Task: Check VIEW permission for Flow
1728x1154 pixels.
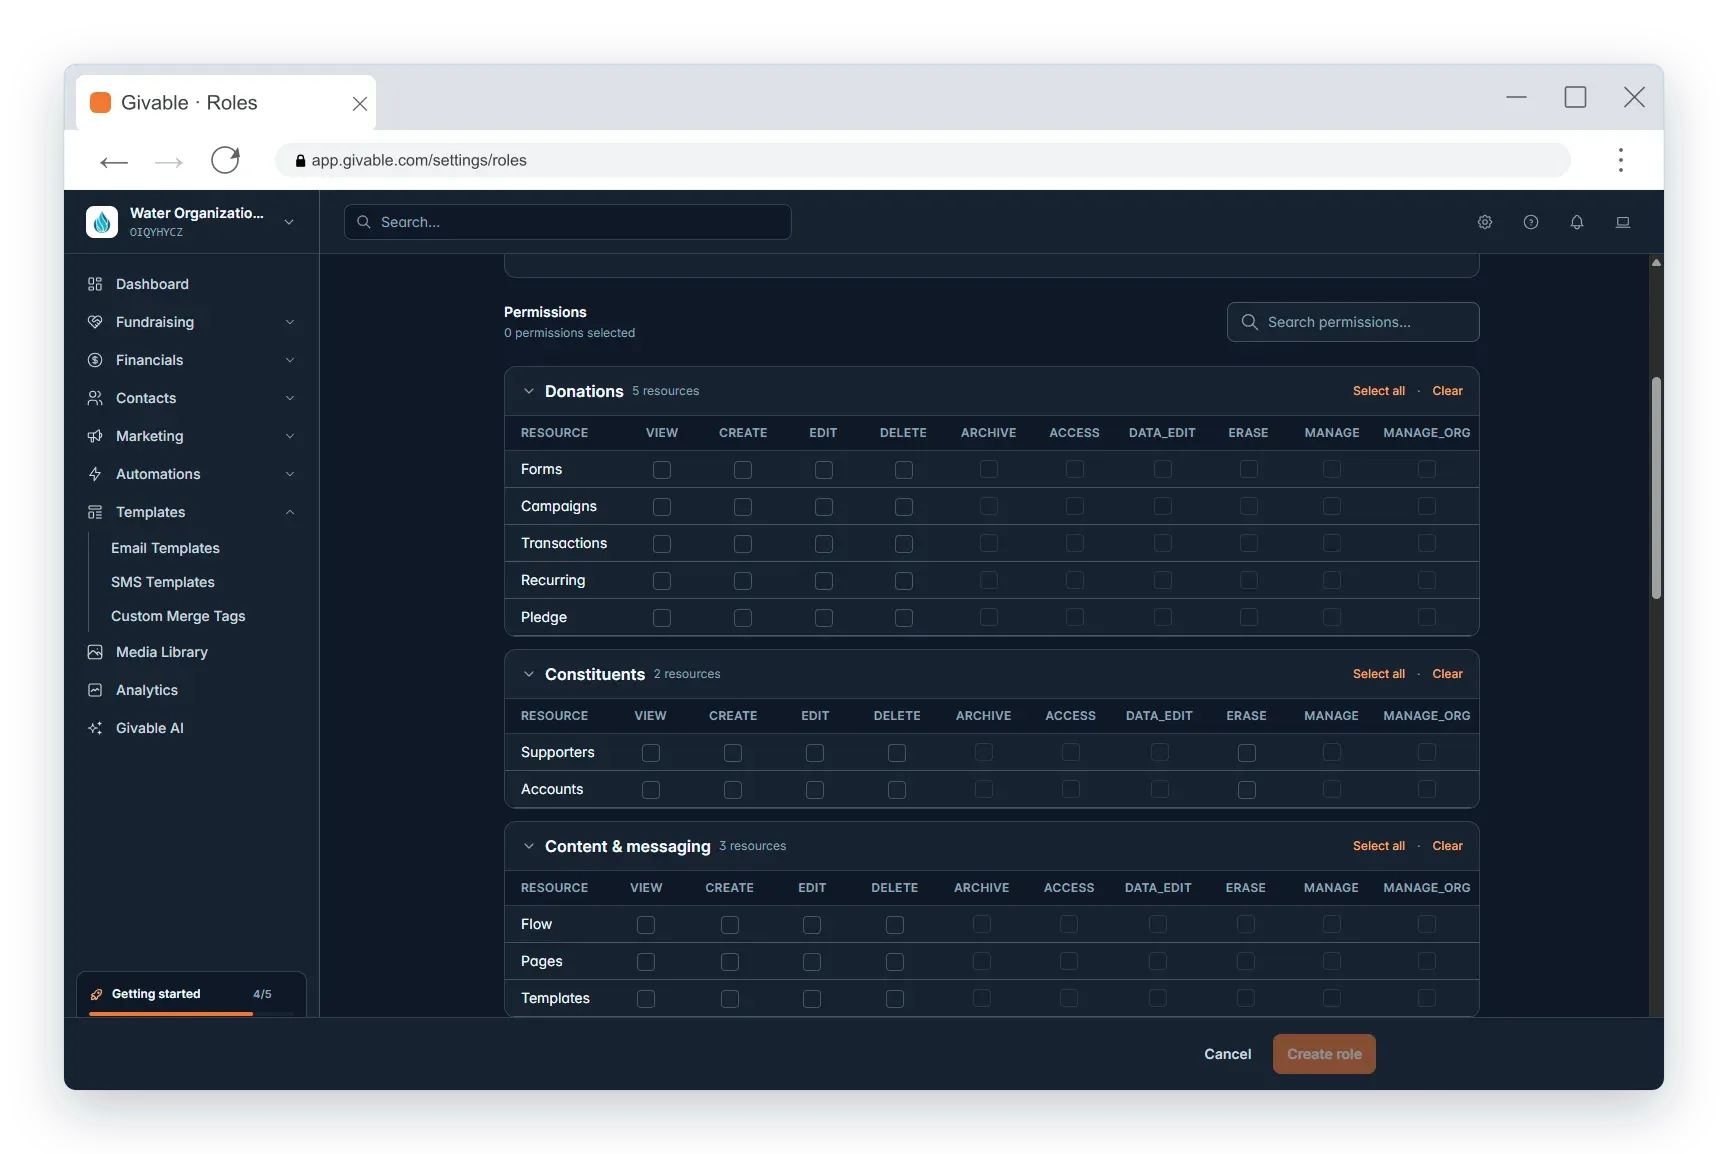Action: [646, 925]
